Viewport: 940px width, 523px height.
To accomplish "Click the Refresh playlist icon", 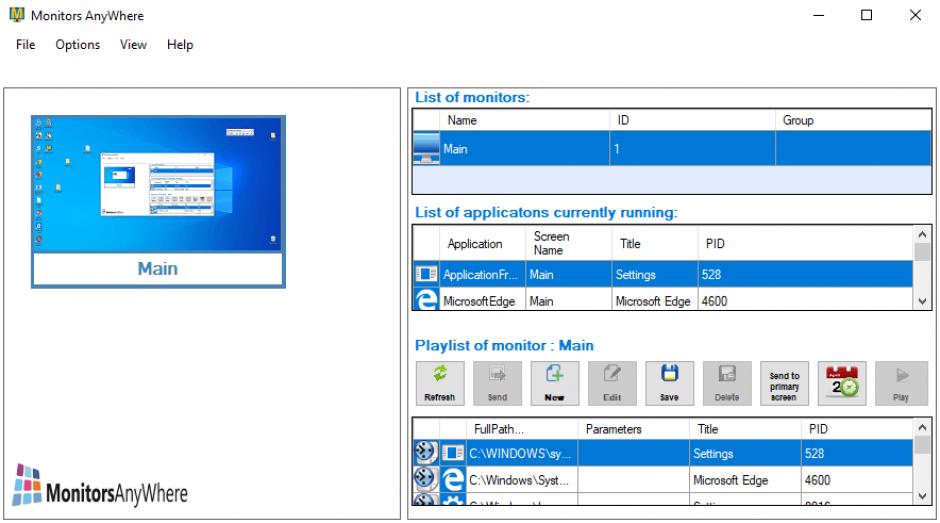I will 440,382.
